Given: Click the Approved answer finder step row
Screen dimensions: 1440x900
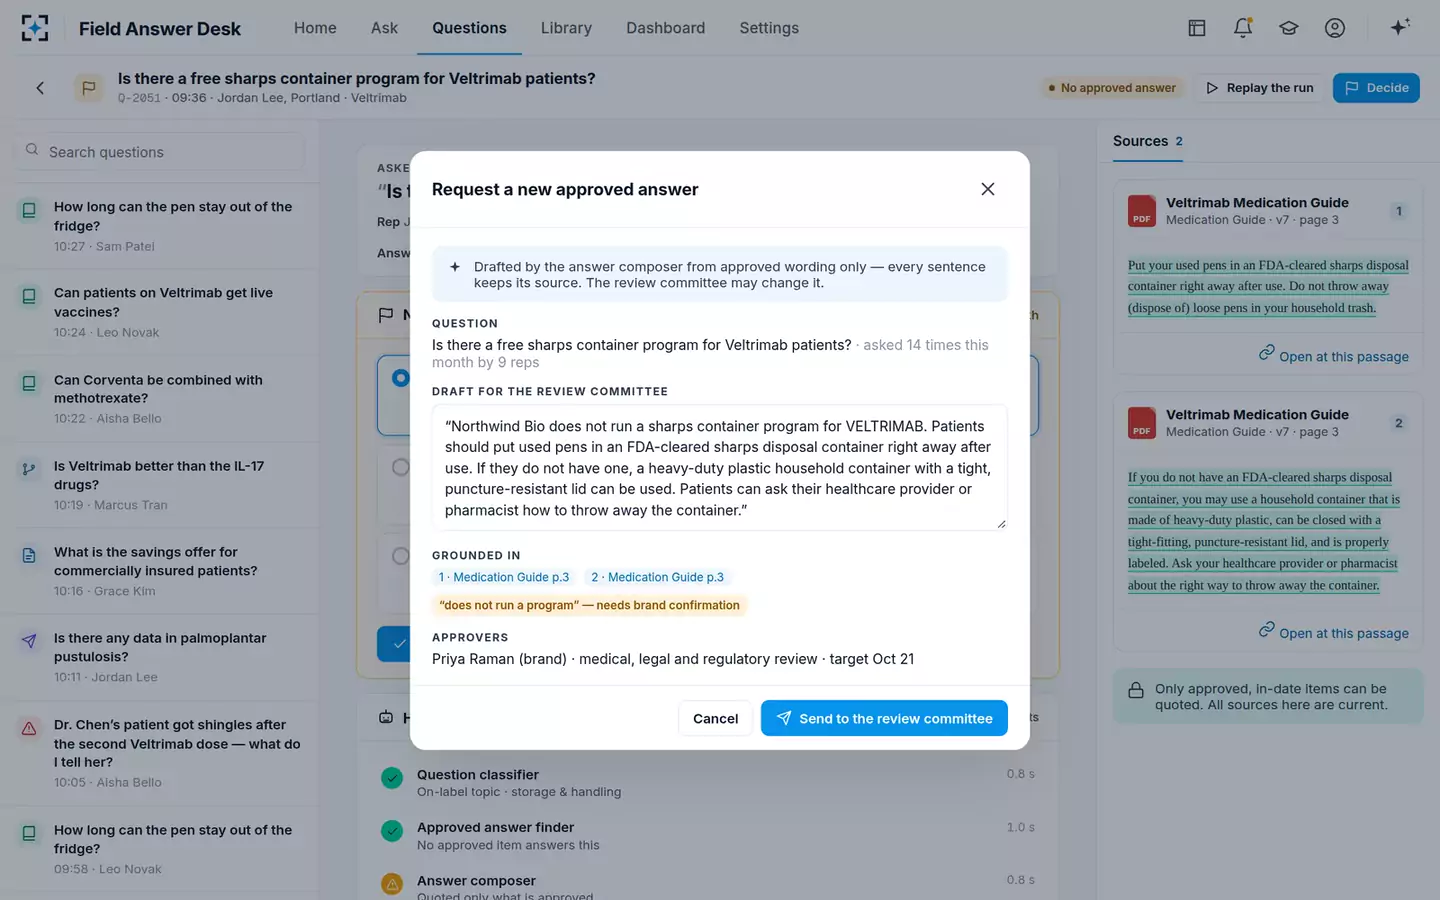Looking at the screenshot, I should 708,835.
